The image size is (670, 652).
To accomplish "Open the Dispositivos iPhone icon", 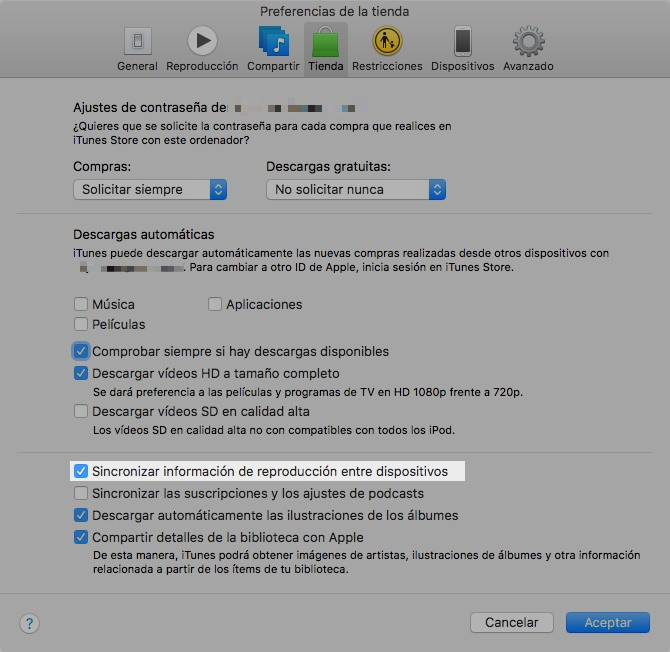I will 463,41.
